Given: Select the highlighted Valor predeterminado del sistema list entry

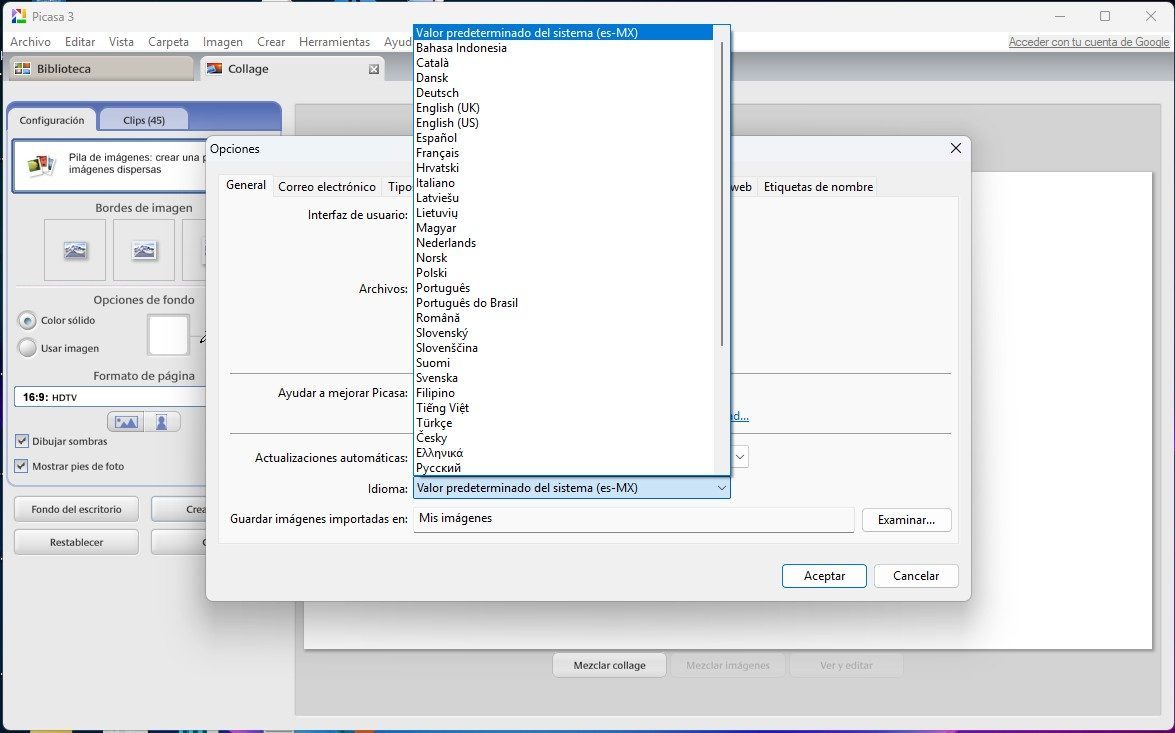Looking at the screenshot, I should click(564, 33).
